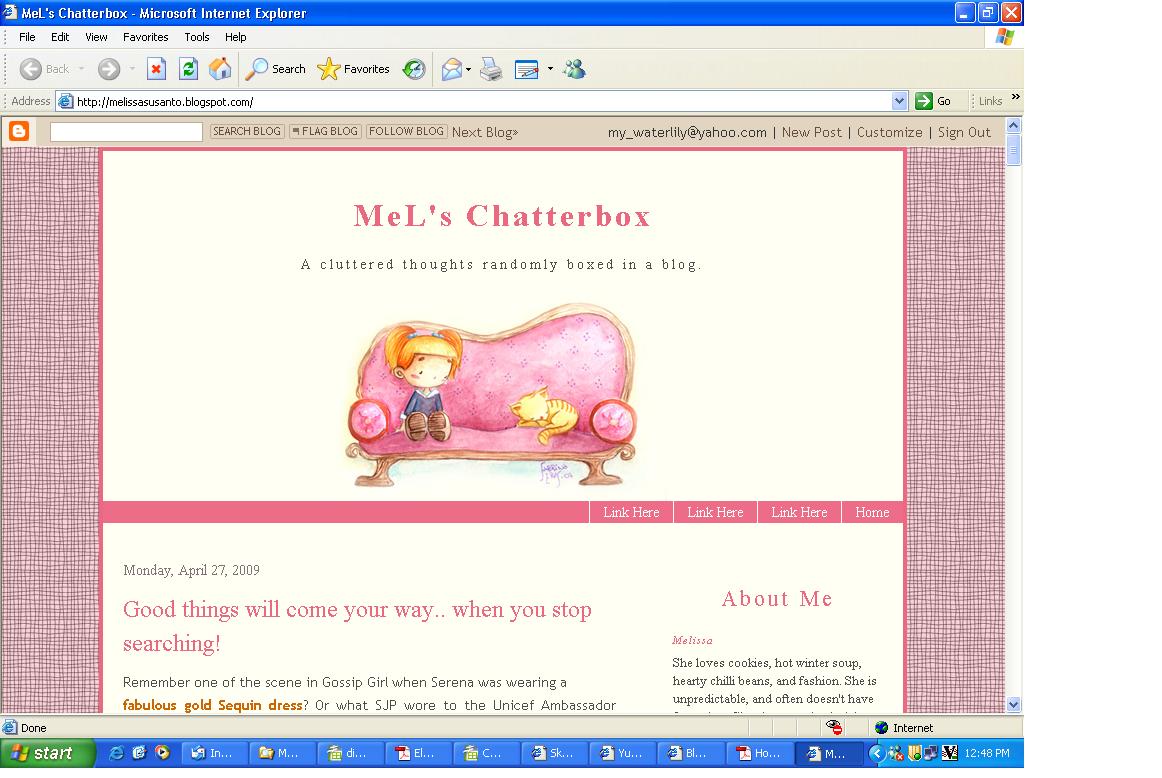Open the Windows Start menu
The height and width of the screenshot is (778, 1162).
tap(48, 753)
